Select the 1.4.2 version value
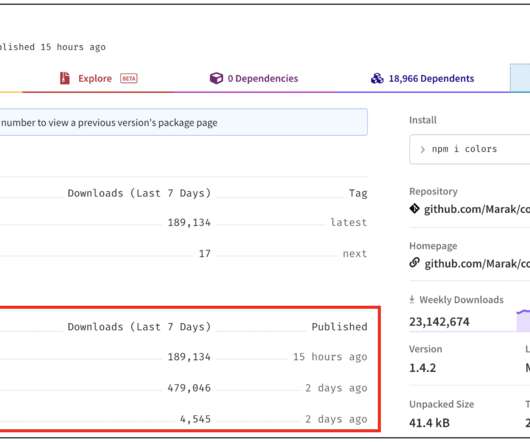The width and height of the screenshot is (530, 442). [x=423, y=368]
